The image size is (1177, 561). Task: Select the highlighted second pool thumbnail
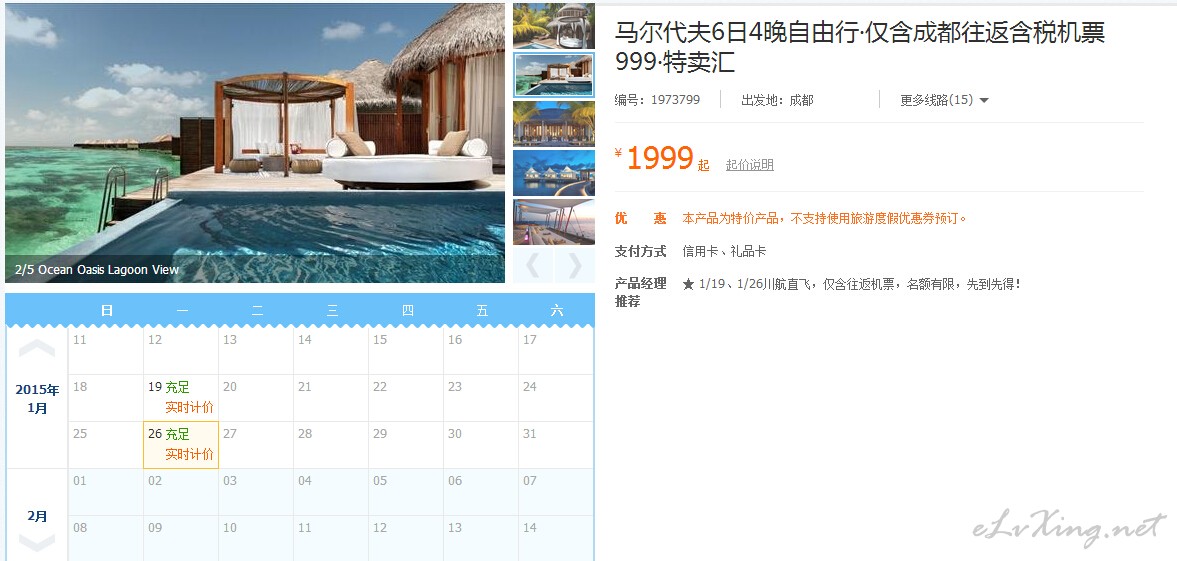[554, 75]
